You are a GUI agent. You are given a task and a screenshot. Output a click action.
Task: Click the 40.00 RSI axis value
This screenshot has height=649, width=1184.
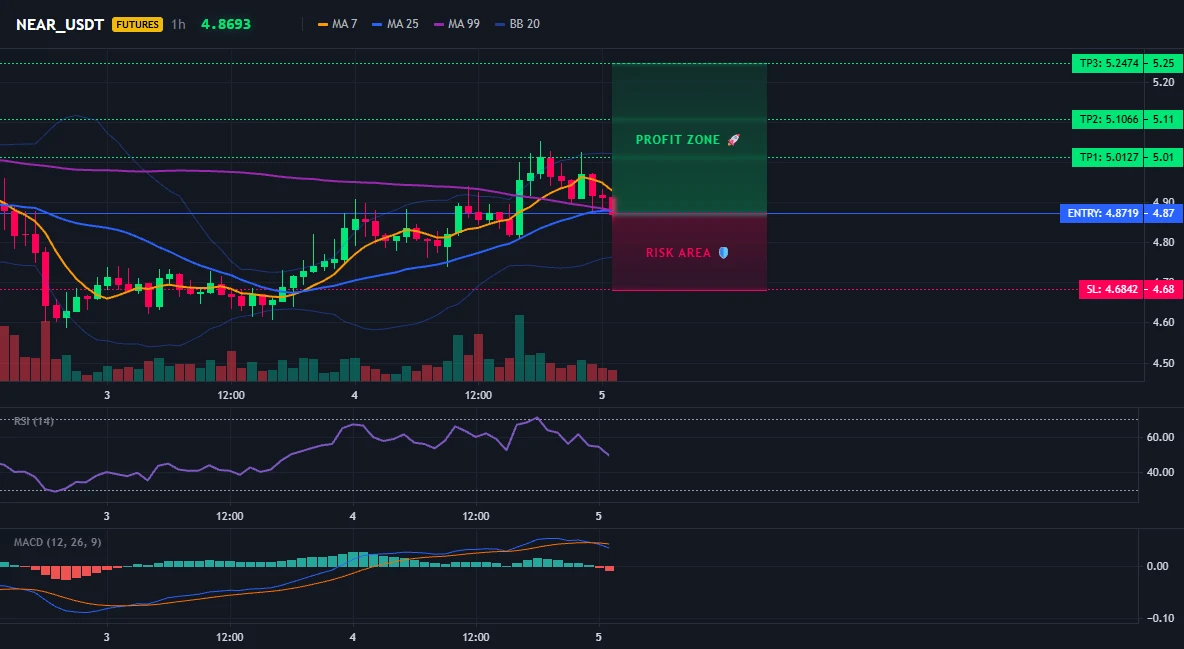[x=1160, y=472]
